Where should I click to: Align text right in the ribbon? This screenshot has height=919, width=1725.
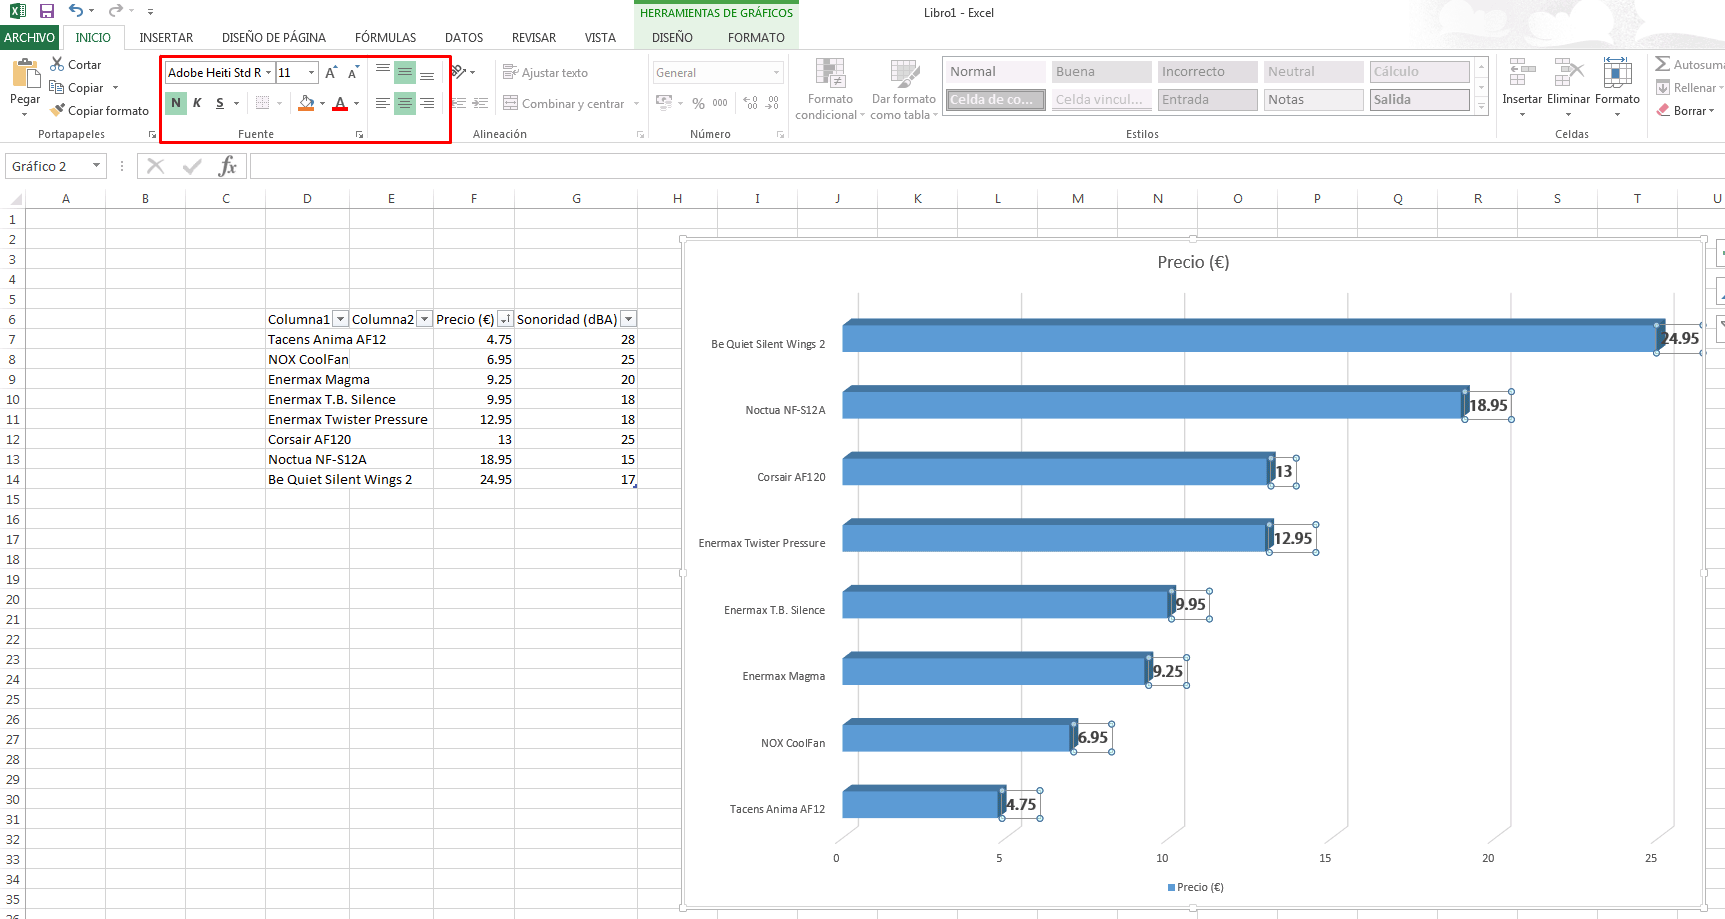pos(427,103)
